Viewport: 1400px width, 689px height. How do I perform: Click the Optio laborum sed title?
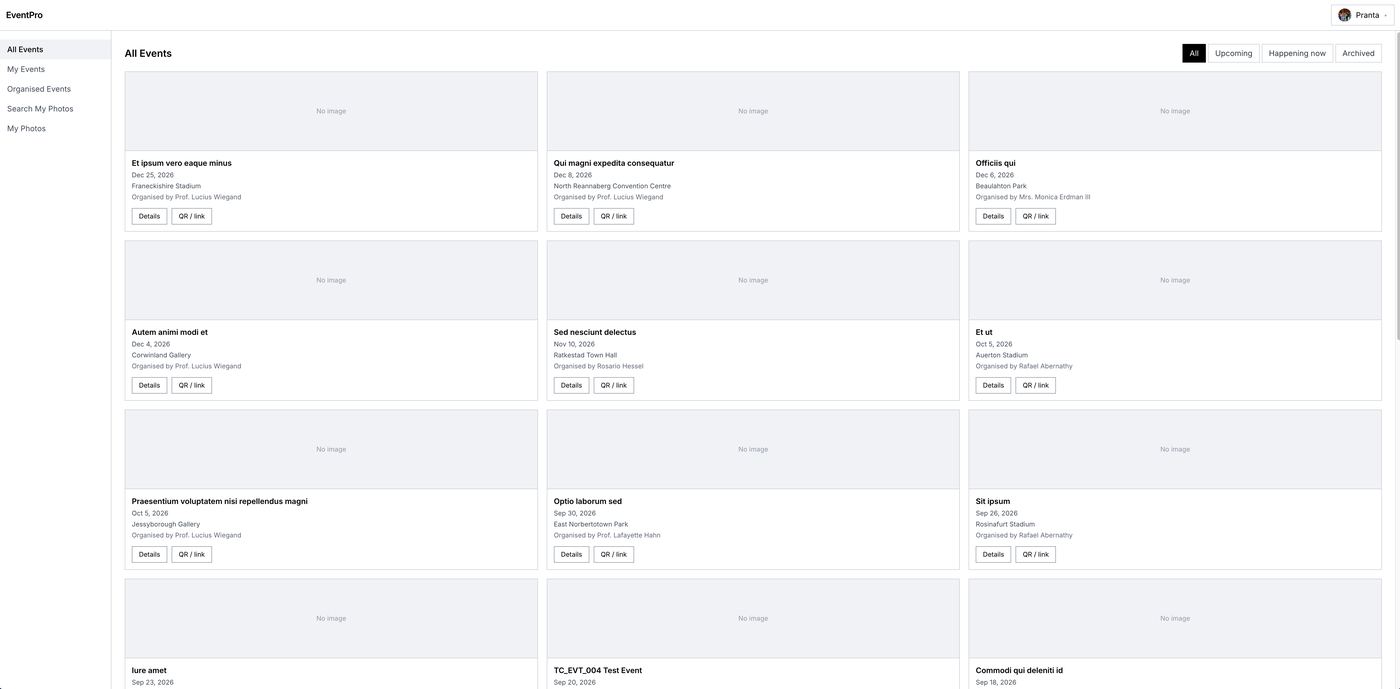[x=588, y=501]
